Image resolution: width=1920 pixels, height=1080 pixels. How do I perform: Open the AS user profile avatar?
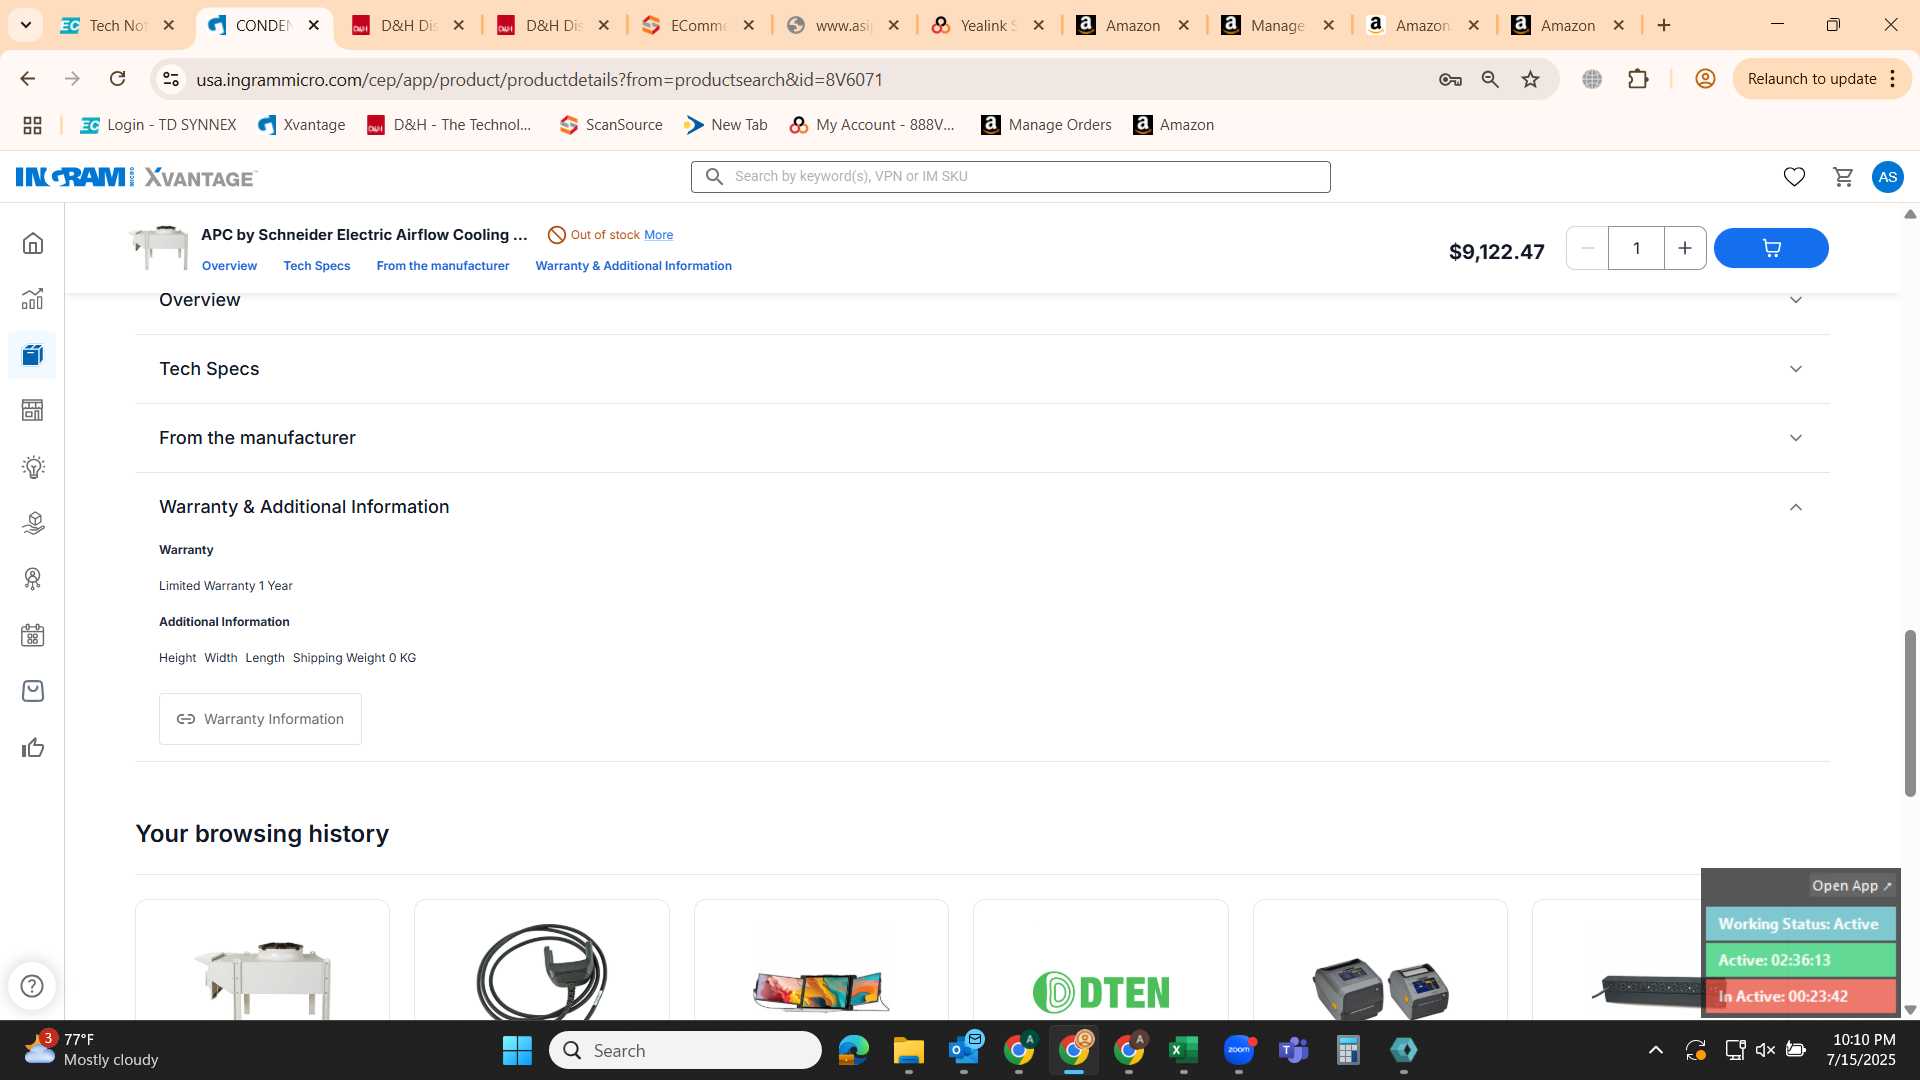tap(1887, 177)
